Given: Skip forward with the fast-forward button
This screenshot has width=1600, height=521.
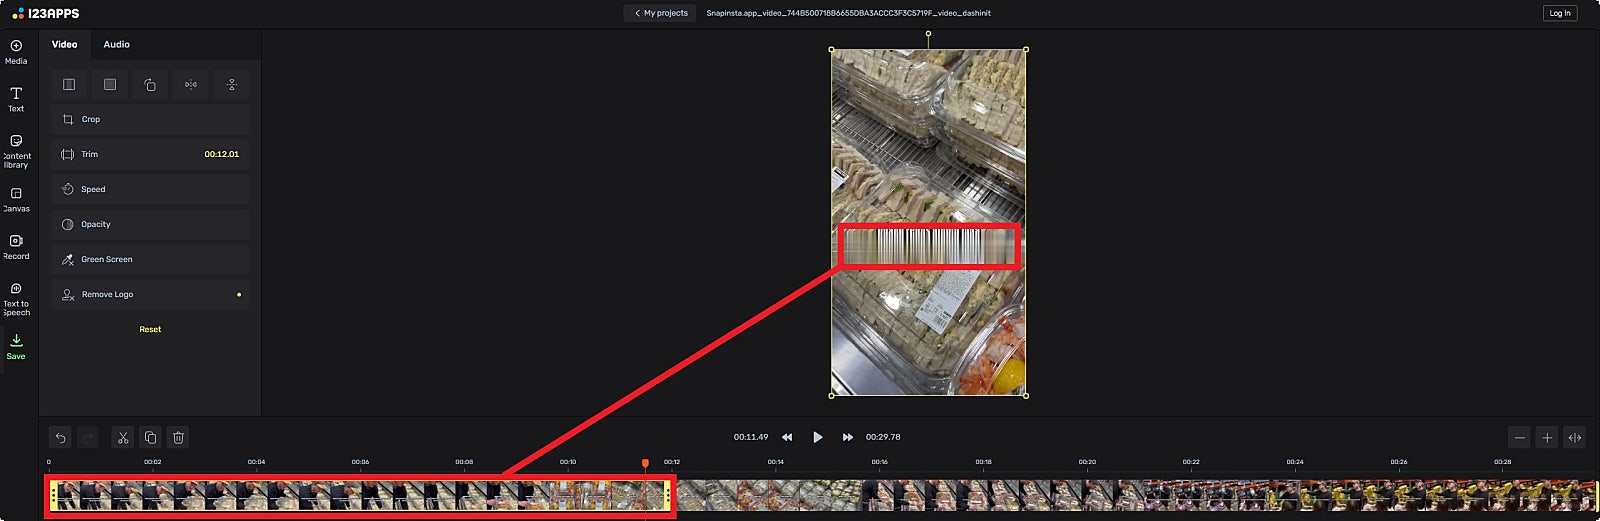Looking at the screenshot, I should pos(848,437).
